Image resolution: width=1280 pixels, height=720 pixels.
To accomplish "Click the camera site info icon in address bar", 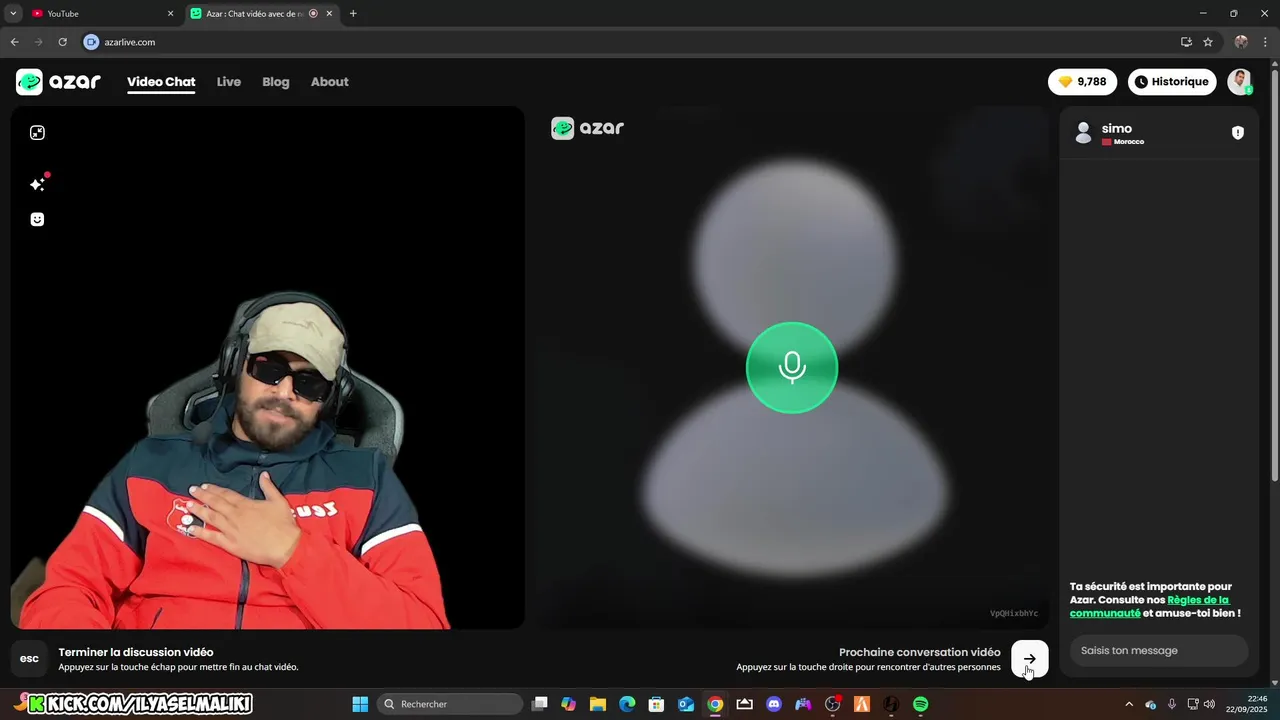I will (x=91, y=42).
